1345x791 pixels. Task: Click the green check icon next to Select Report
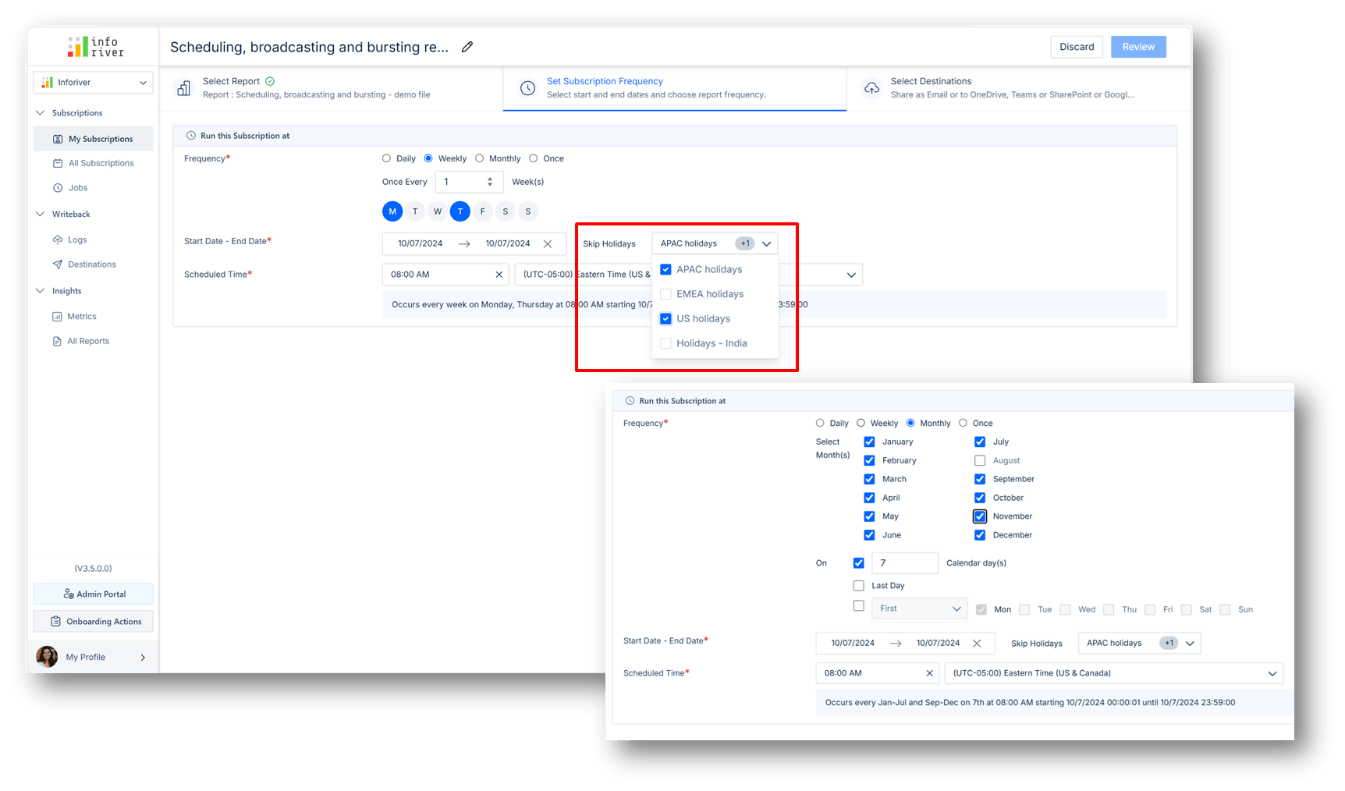tap(270, 81)
